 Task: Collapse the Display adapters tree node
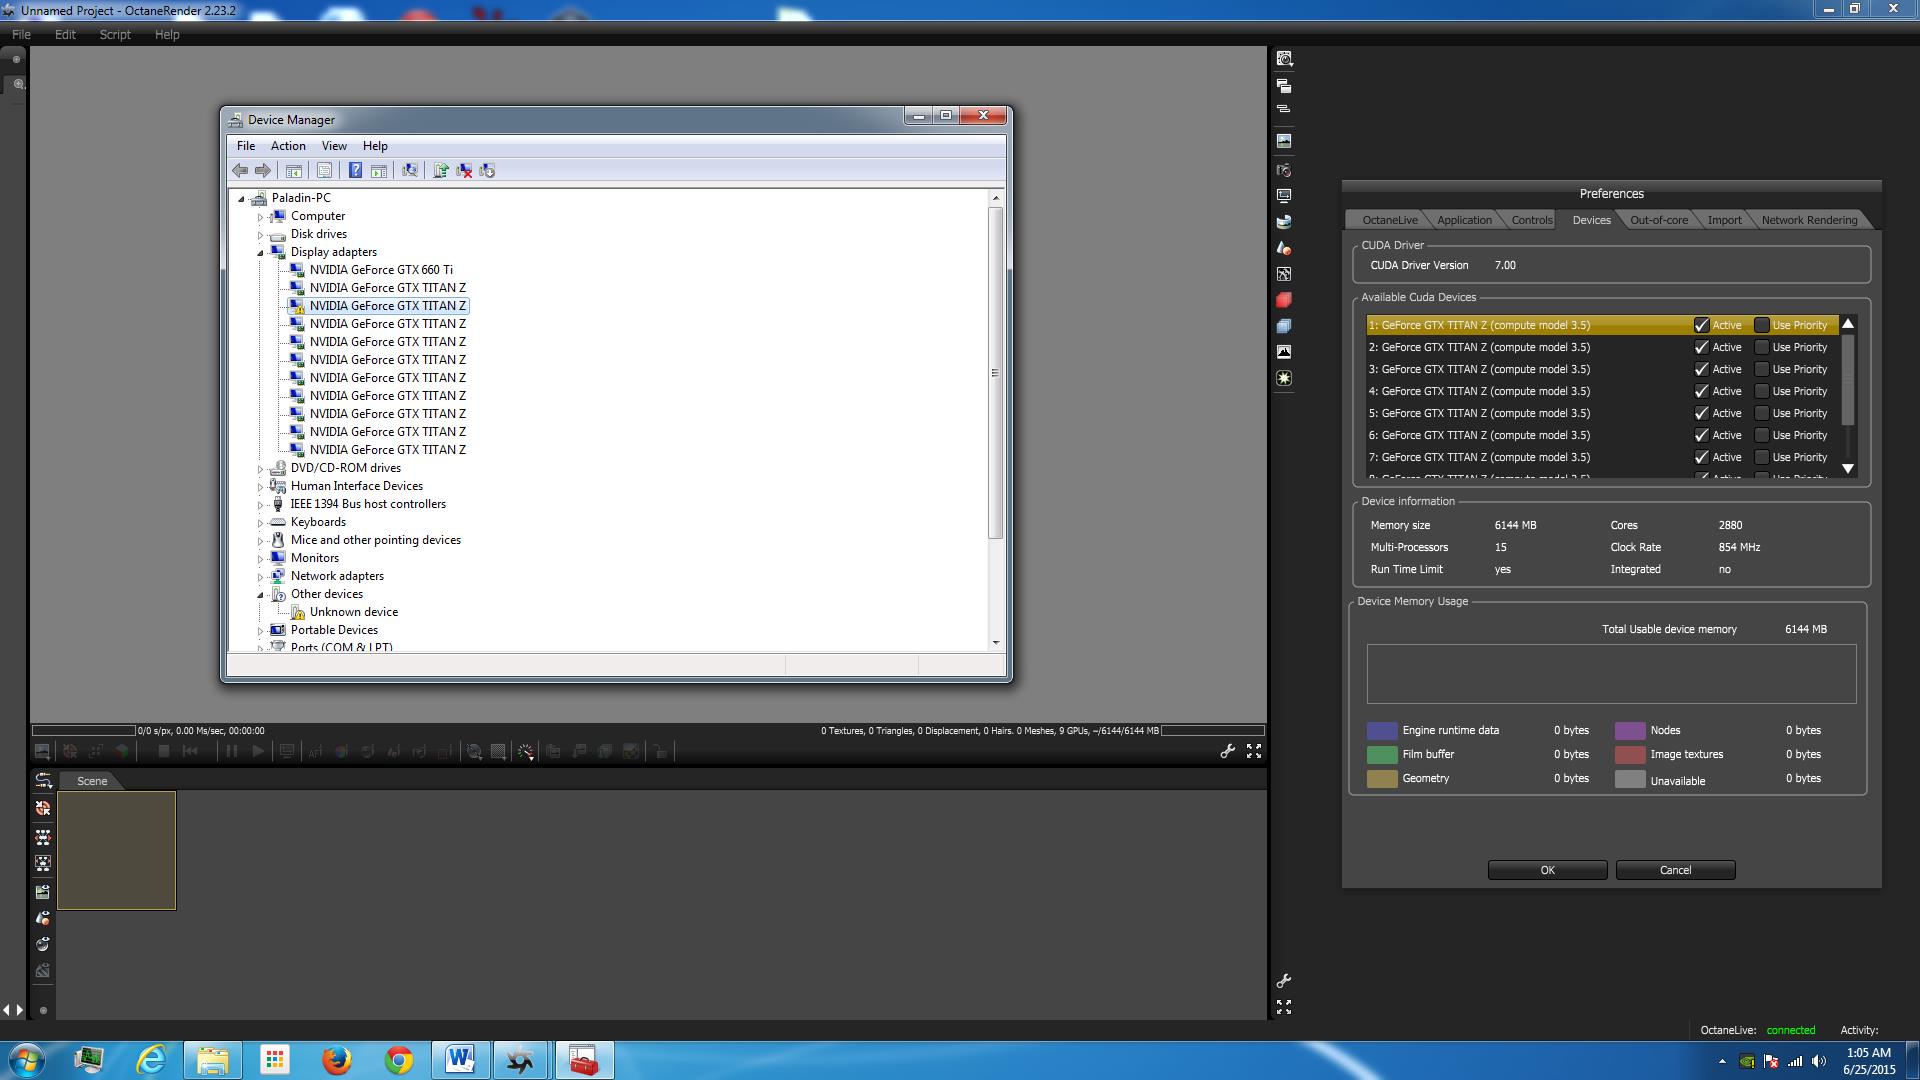click(x=261, y=253)
